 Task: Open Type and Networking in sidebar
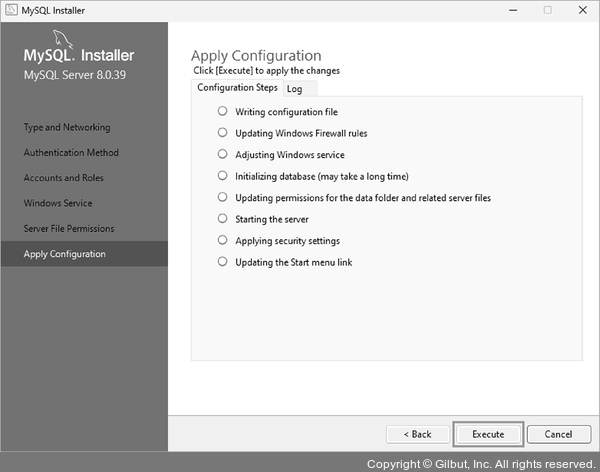pos(67,127)
